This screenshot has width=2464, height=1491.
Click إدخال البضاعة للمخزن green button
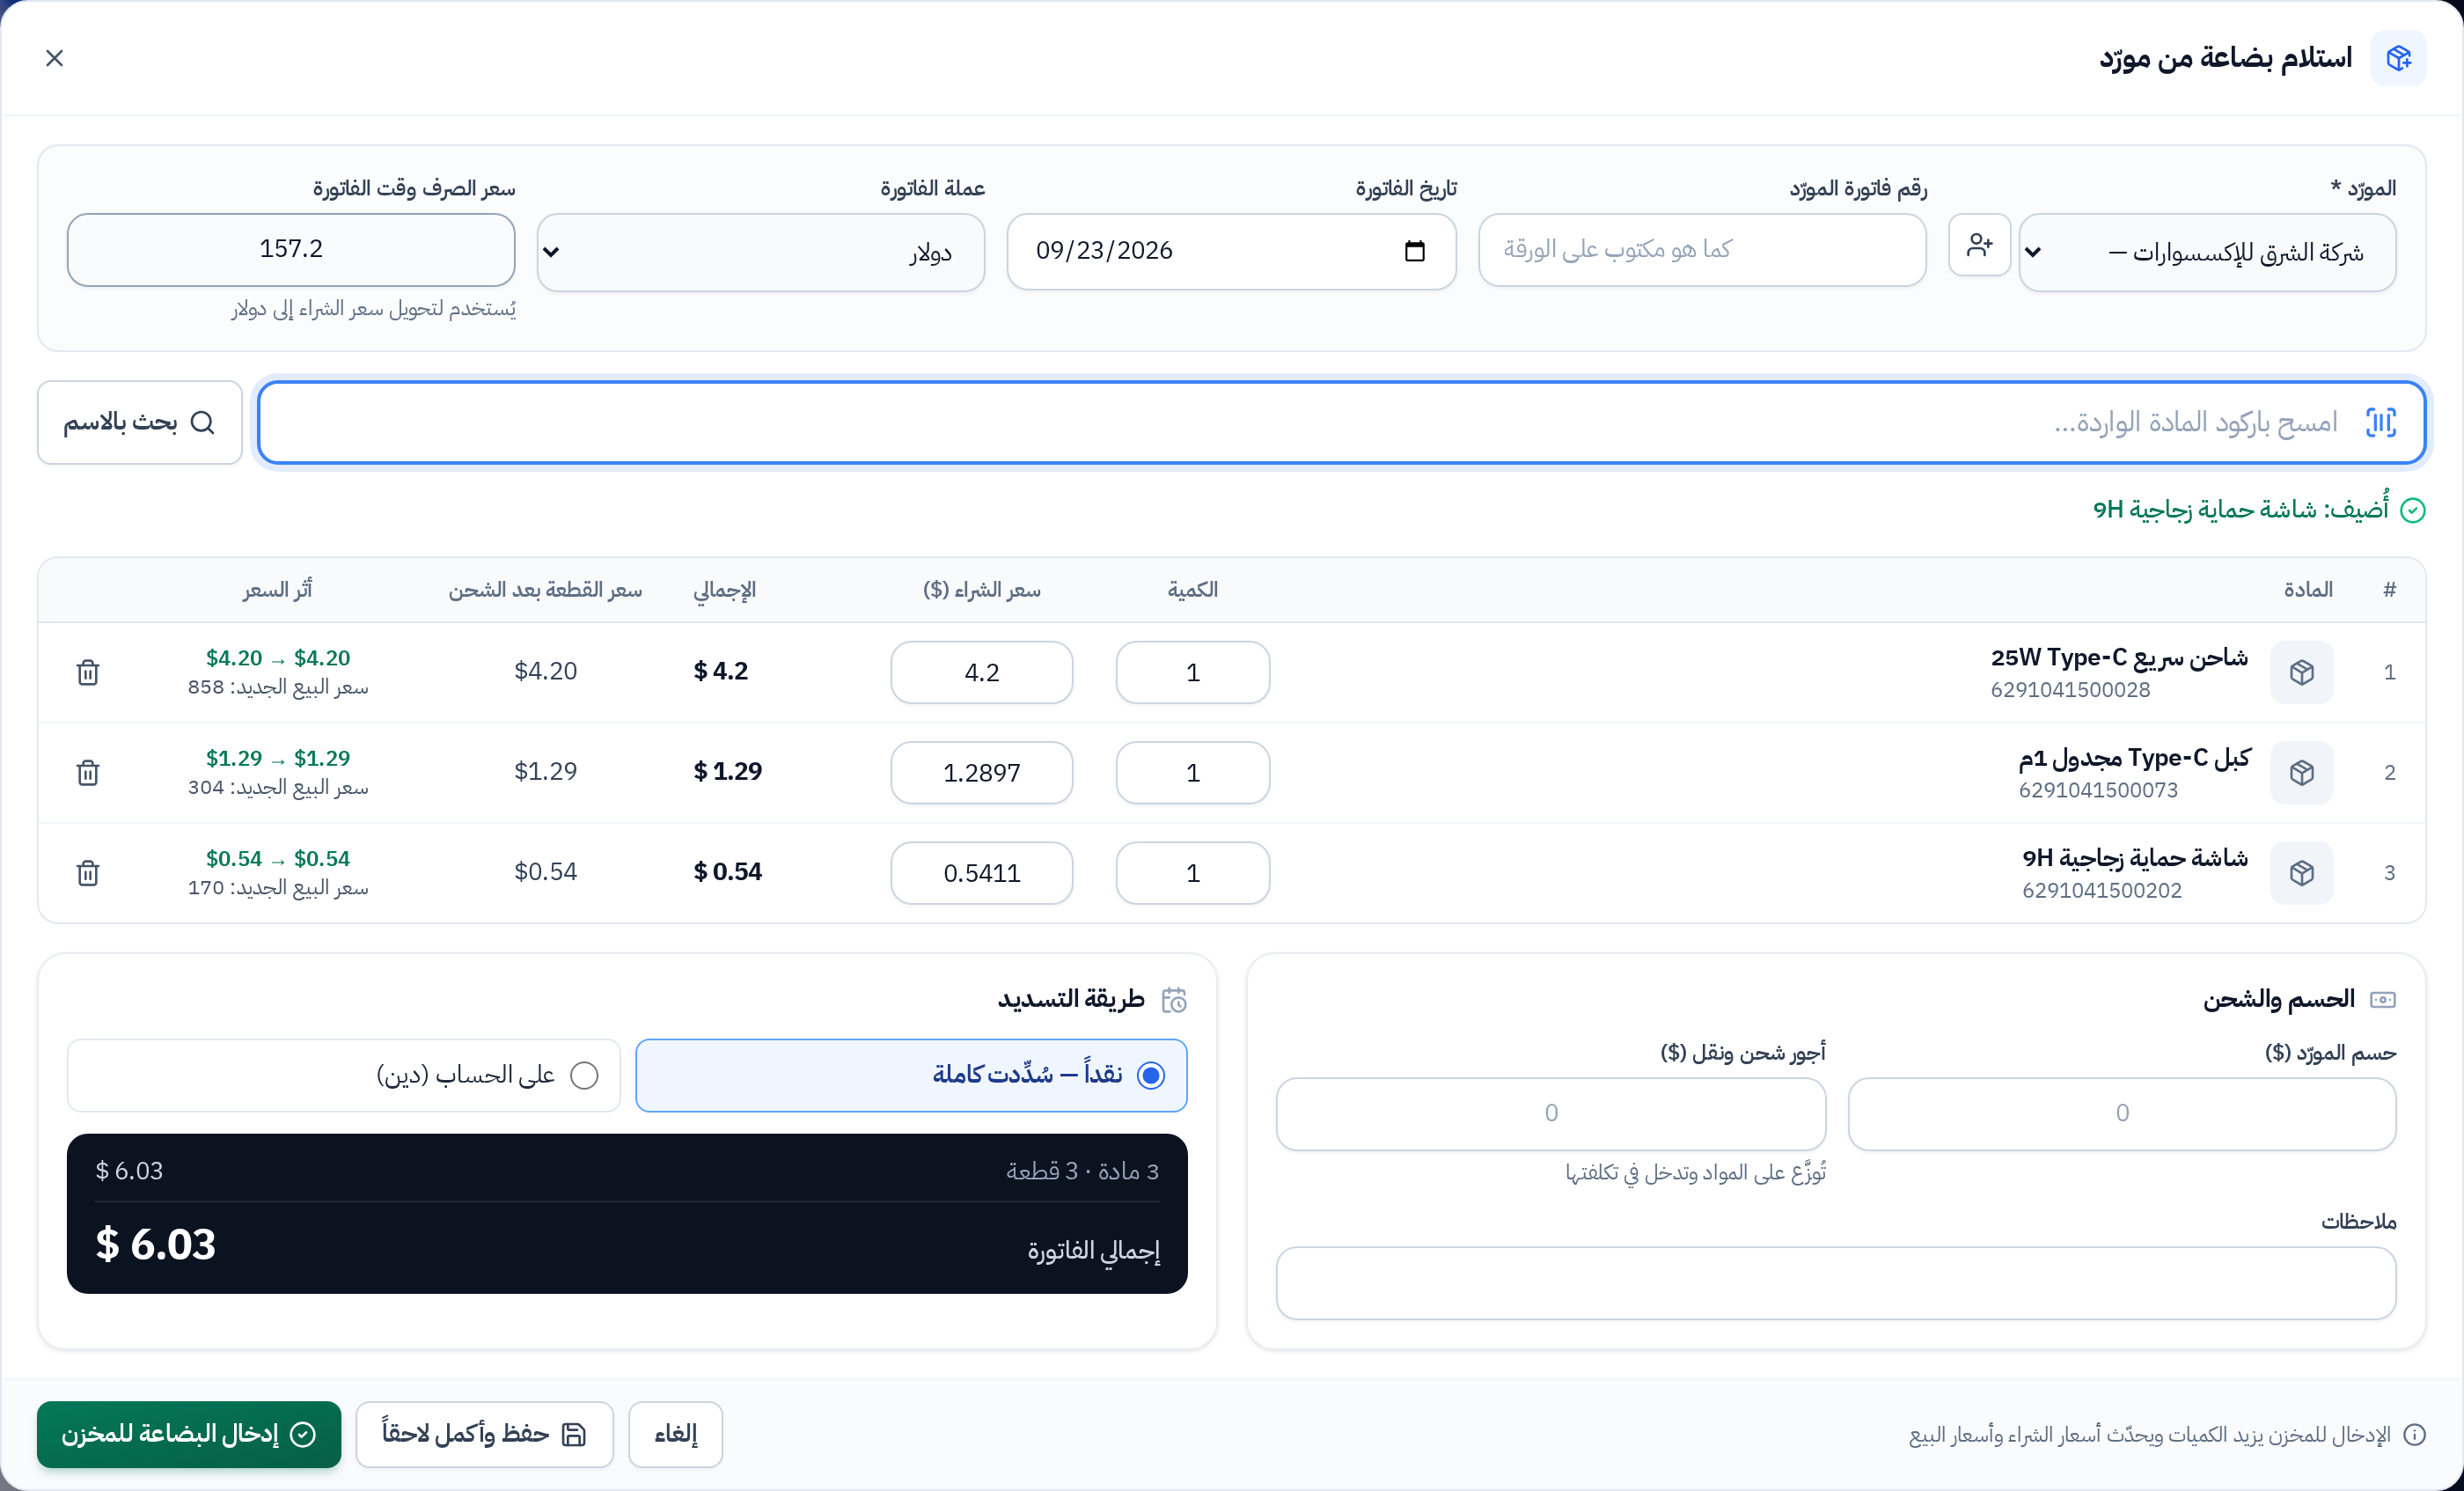(189, 1434)
